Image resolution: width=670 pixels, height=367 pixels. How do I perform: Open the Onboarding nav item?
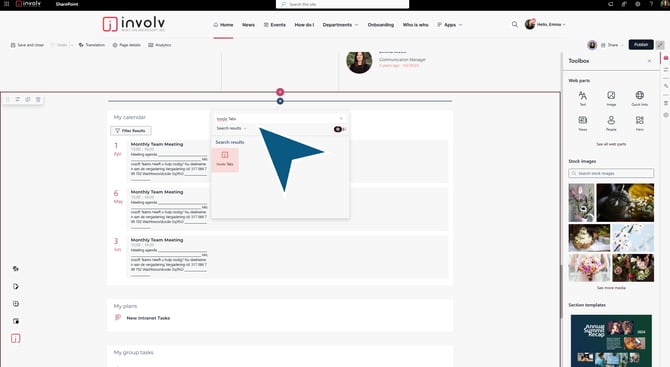coord(381,25)
